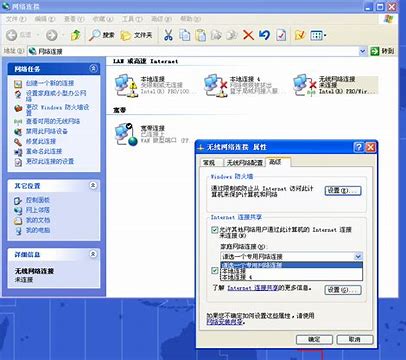Open the 编辑(E) menu
Screen dimensions: 406x360
coord(45,19)
